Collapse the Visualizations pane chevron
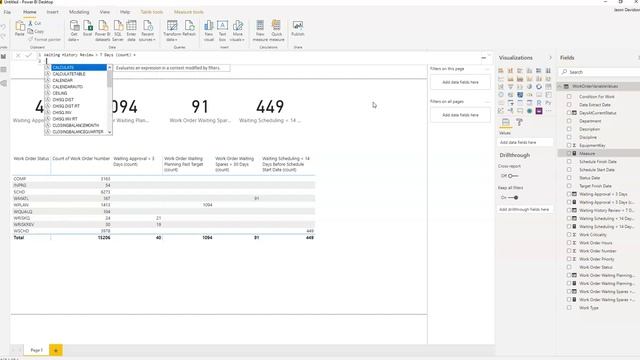 [x=550, y=58]
